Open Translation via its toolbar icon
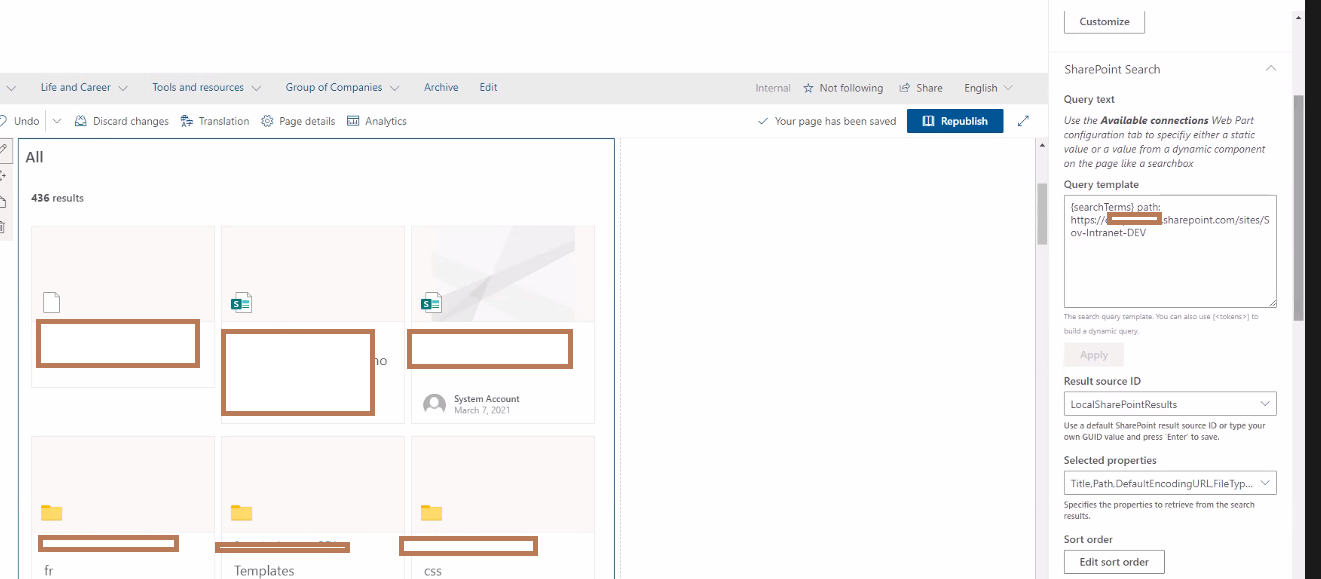This screenshot has height=579, width=1321. tap(187, 121)
